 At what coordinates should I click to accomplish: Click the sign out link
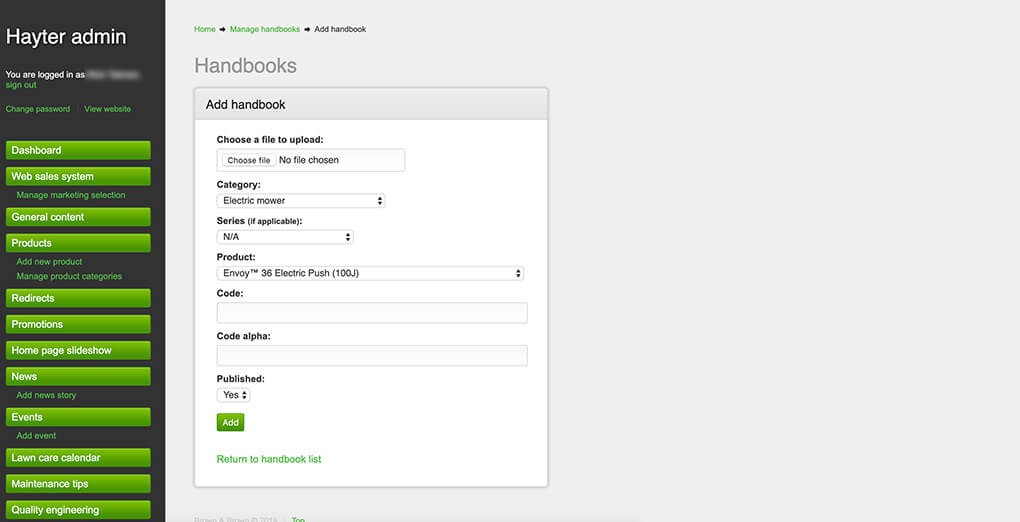pos(21,85)
